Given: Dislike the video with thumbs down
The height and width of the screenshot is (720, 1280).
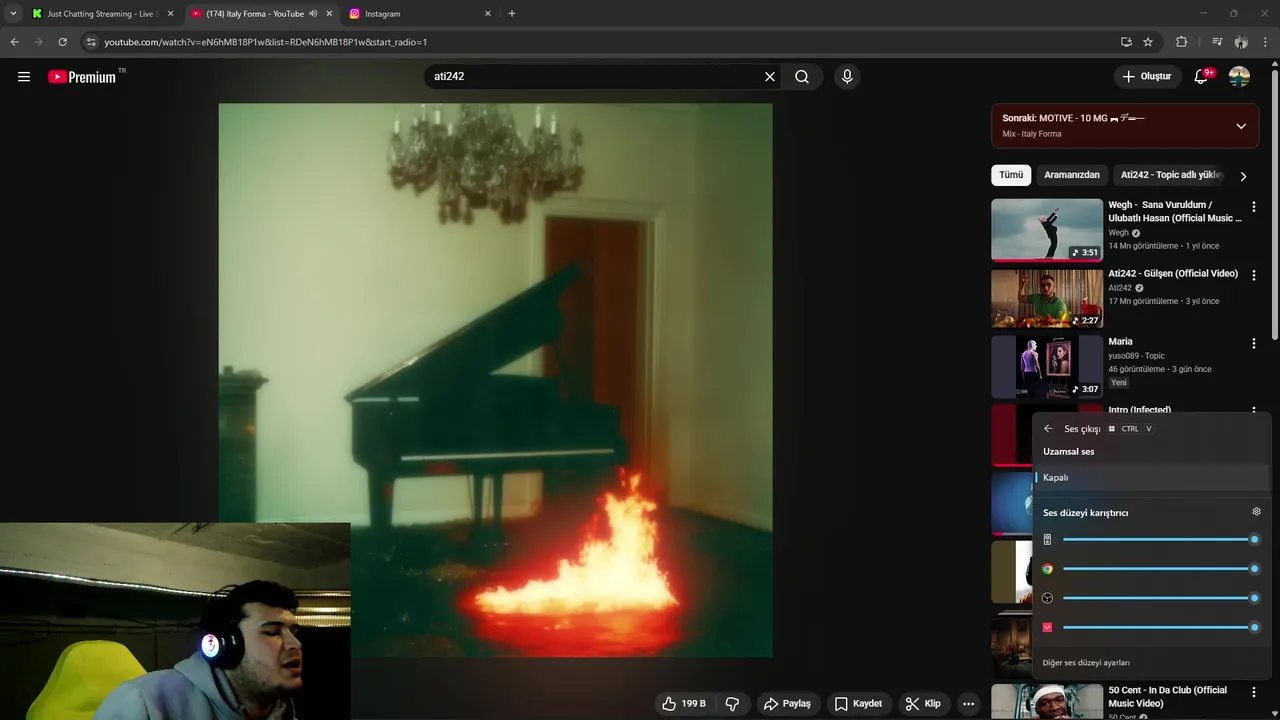Looking at the screenshot, I should pyautogui.click(x=732, y=704).
